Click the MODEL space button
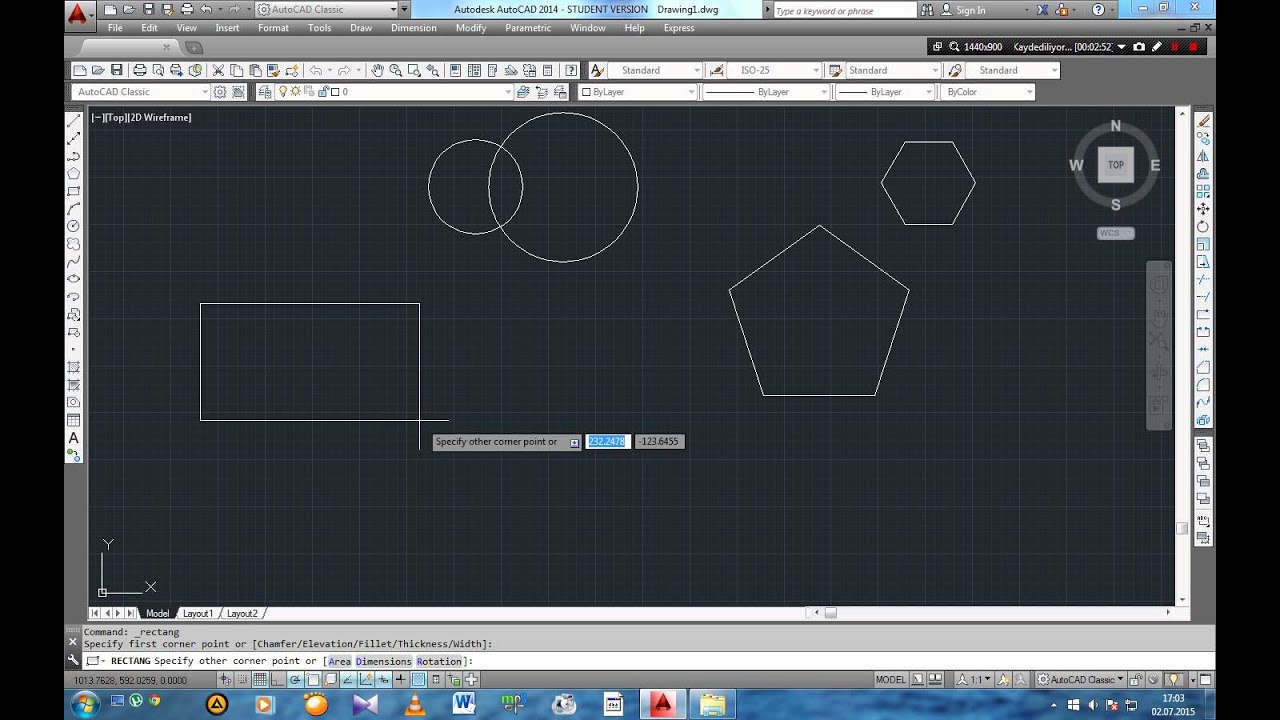Viewport: 1280px width, 720px height. click(891, 680)
